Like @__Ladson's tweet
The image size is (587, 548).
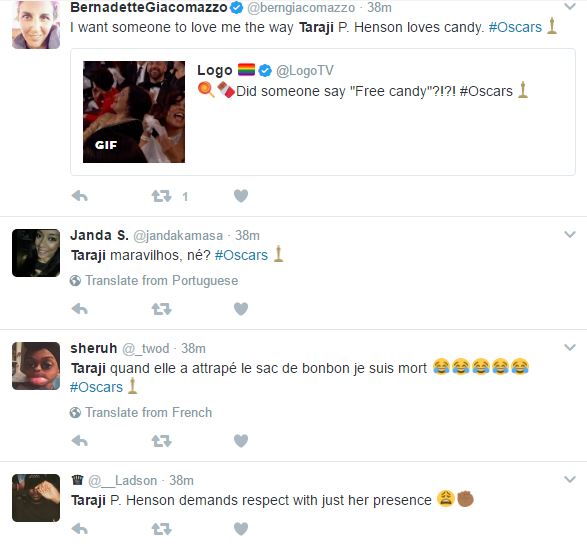pyautogui.click(x=241, y=529)
